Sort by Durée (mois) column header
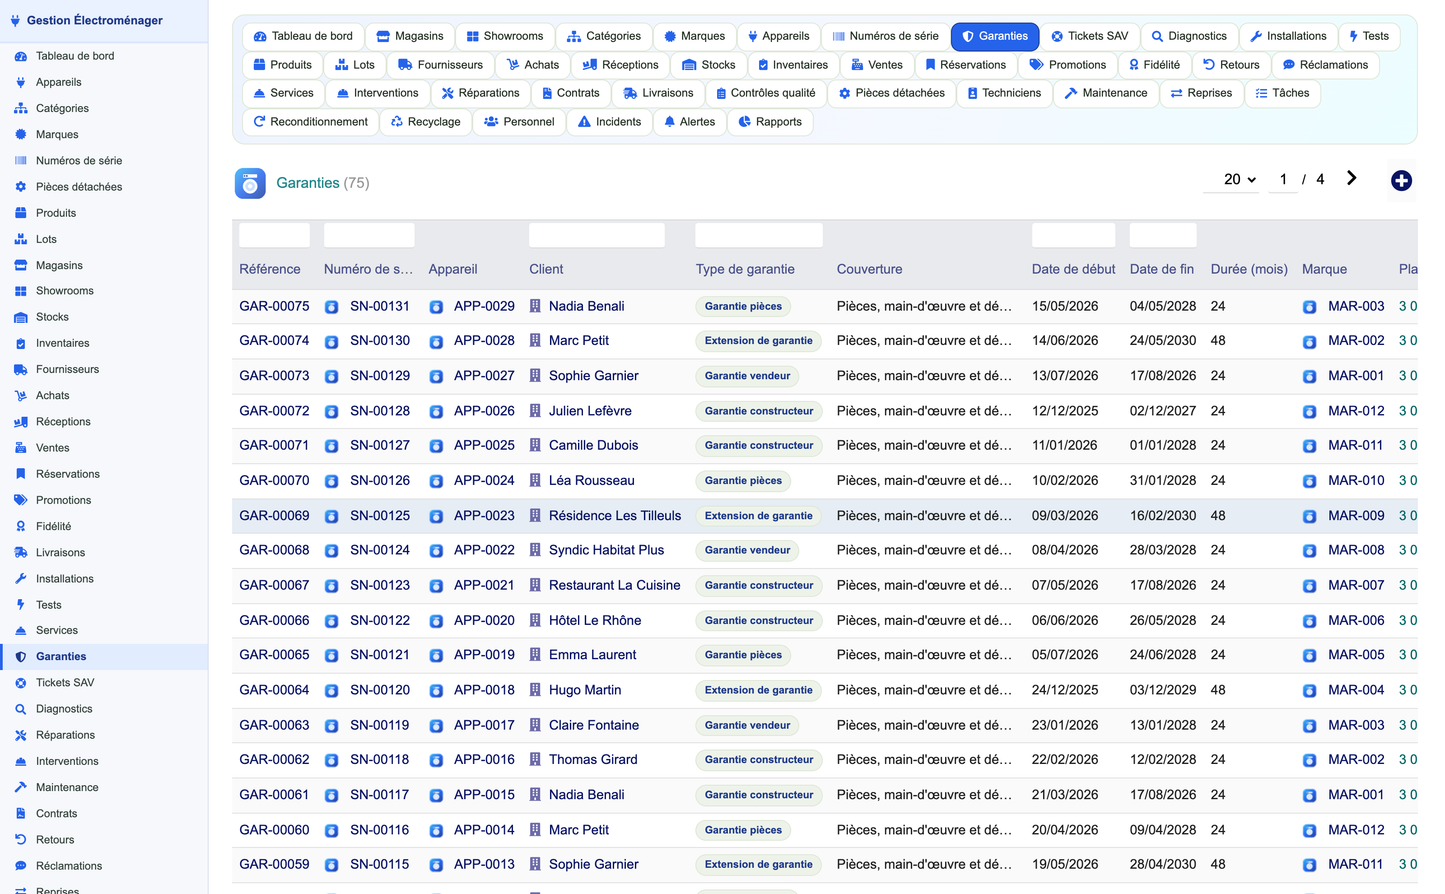This screenshot has width=1445, height=894. pyautogui.click(x=1249, y=269)
